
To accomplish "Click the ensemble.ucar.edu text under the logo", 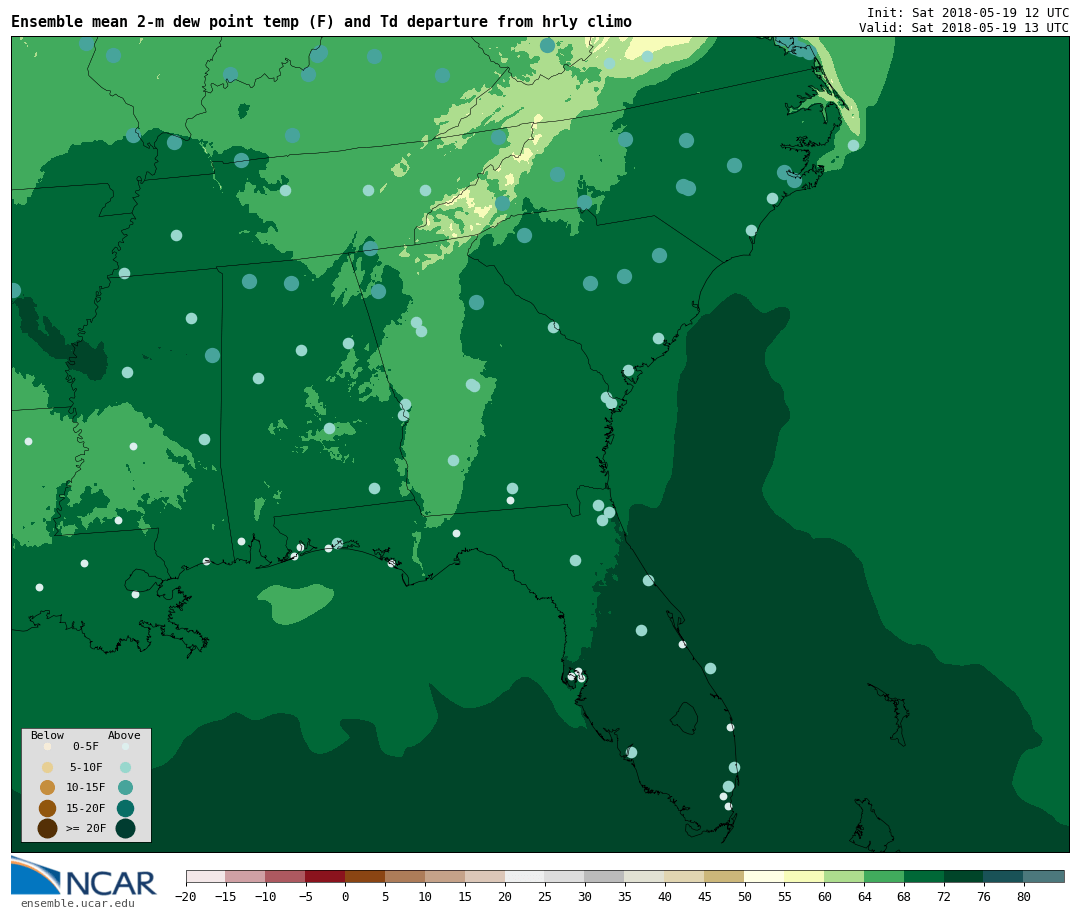I will coord(78,903).
